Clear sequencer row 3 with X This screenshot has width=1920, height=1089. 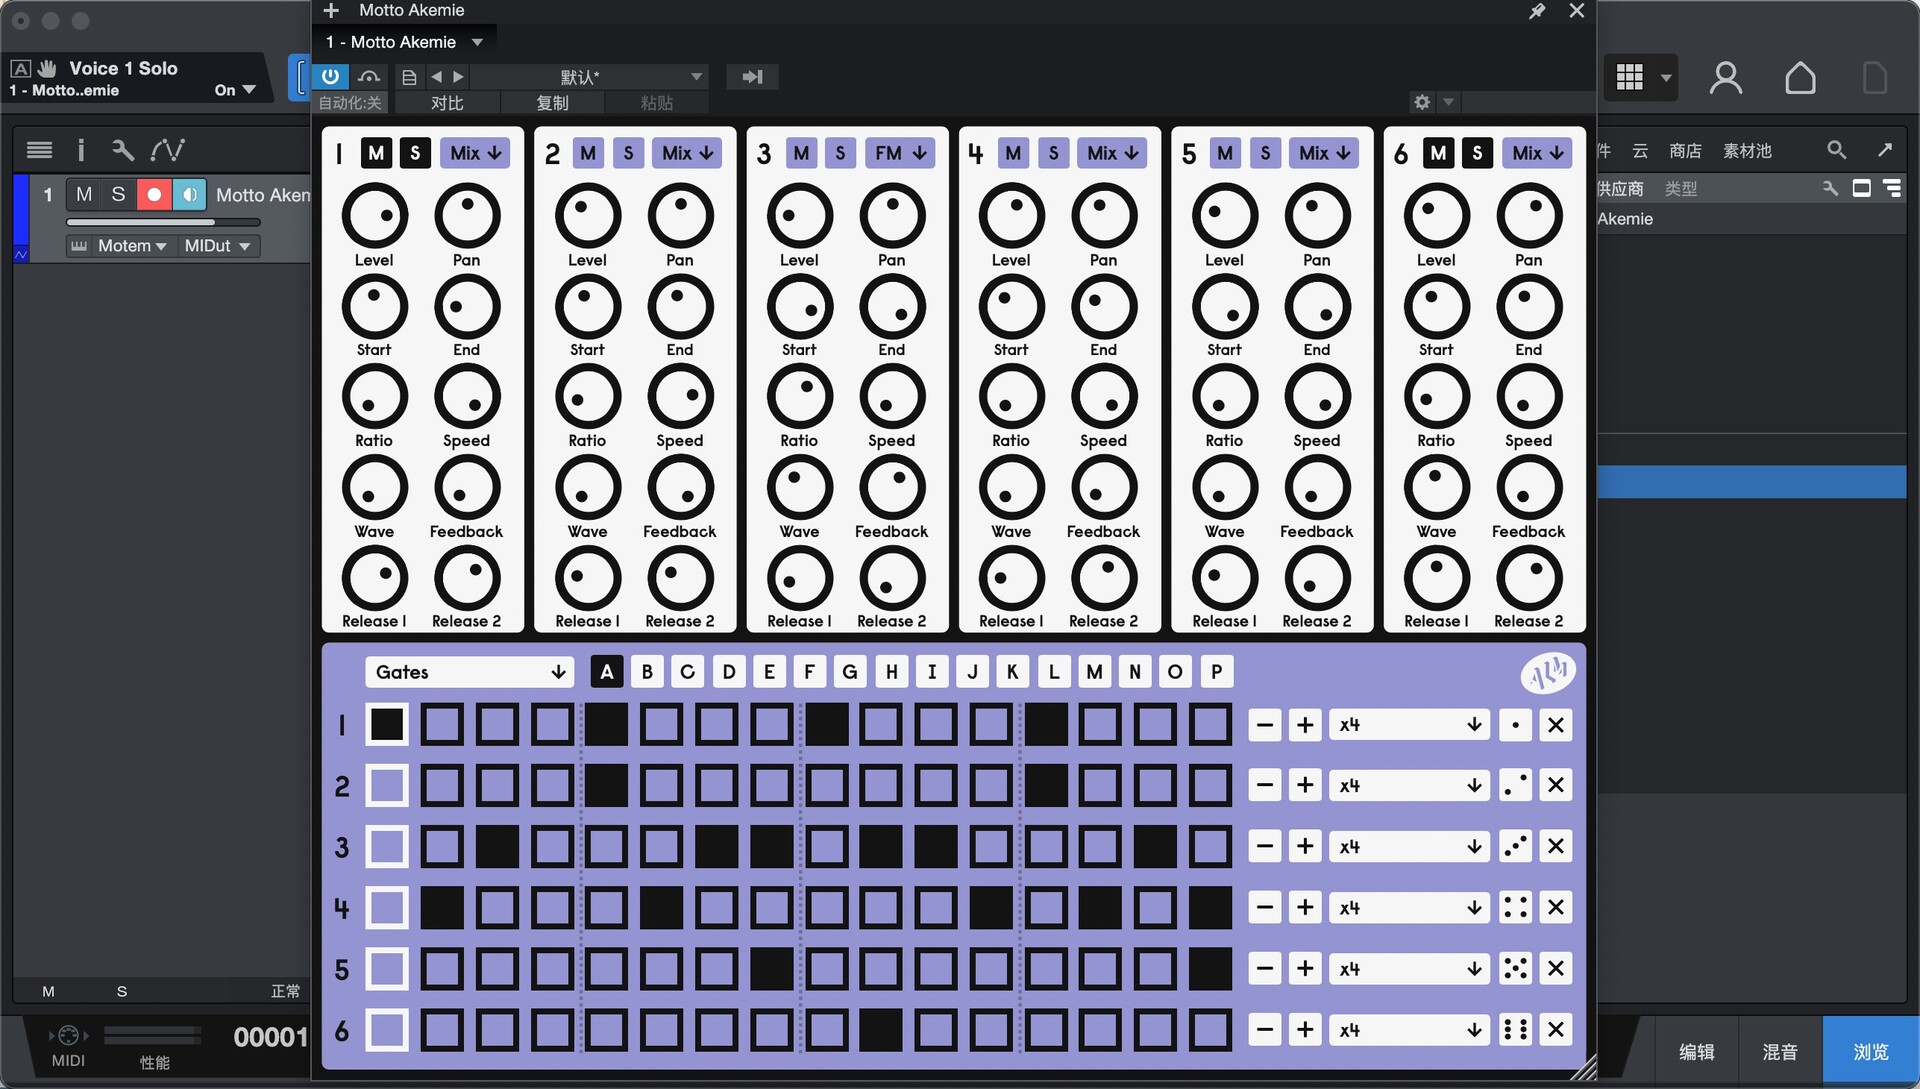pos(1556,846)
